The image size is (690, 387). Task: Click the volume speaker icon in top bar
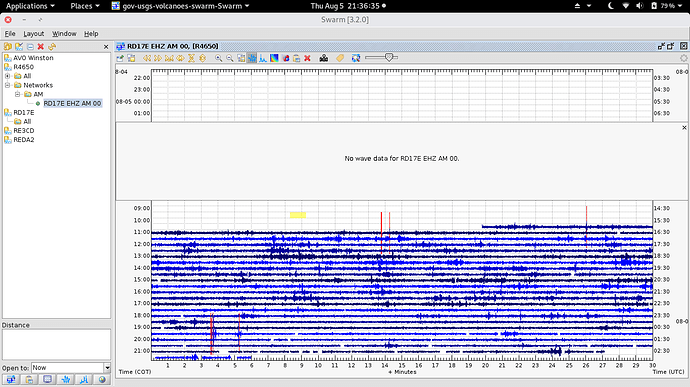click(x=639, y=6)
